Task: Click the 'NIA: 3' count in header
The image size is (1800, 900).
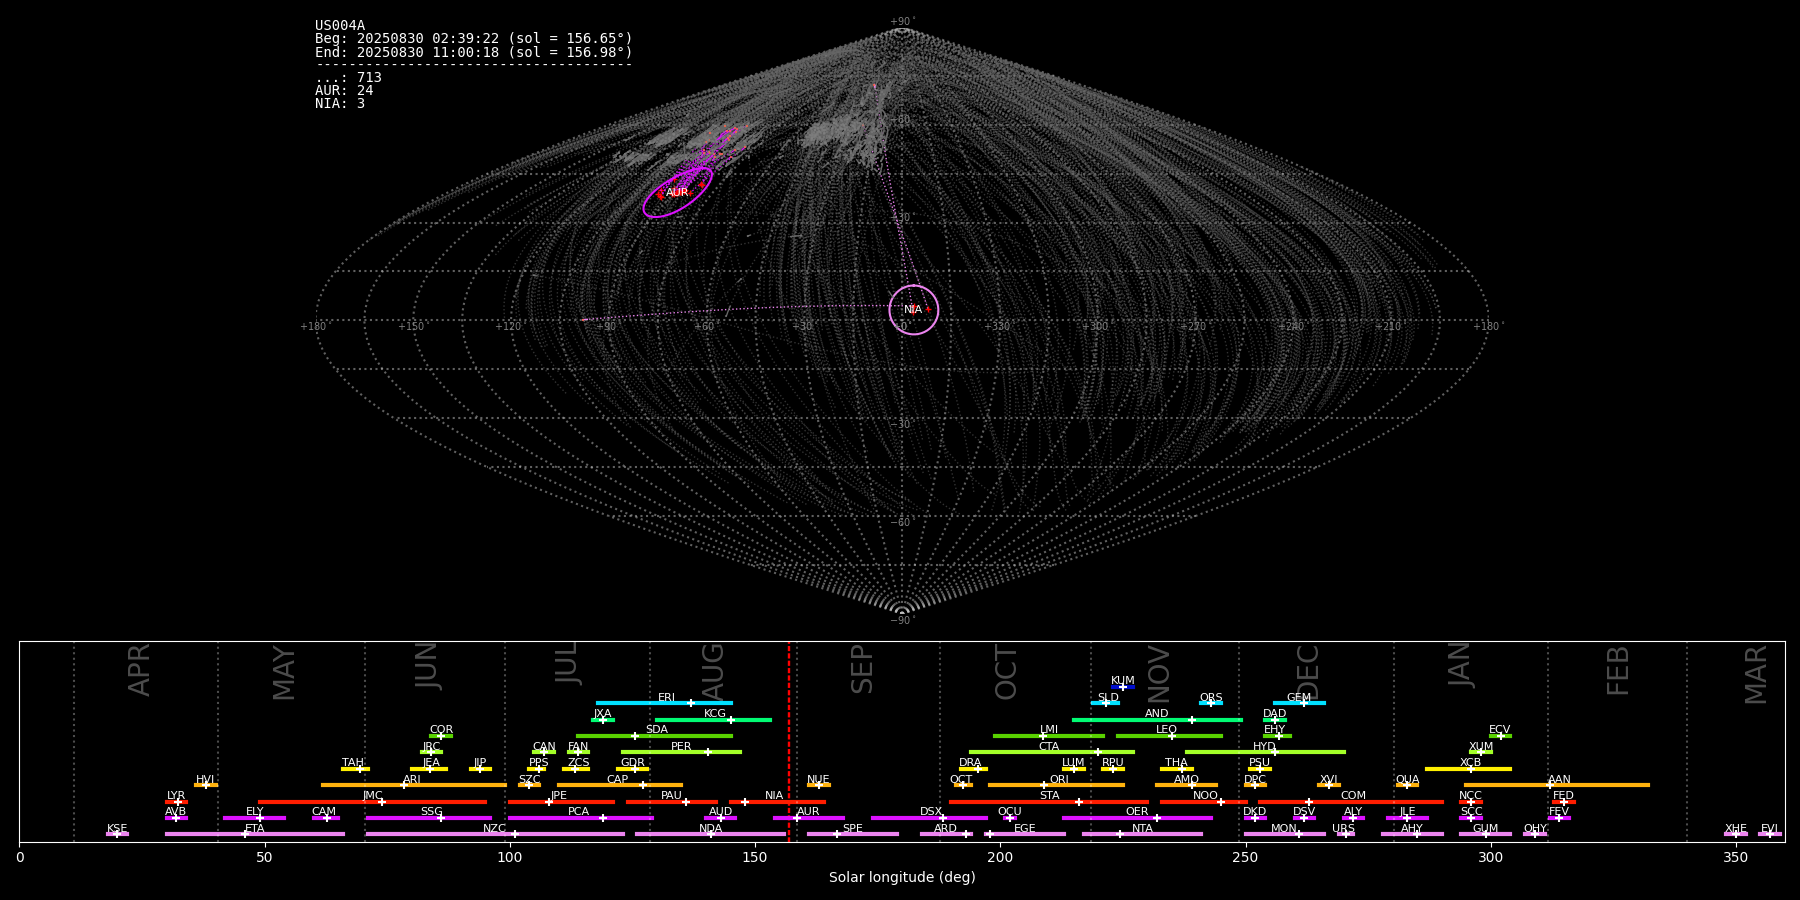Action: click(340, 104)
